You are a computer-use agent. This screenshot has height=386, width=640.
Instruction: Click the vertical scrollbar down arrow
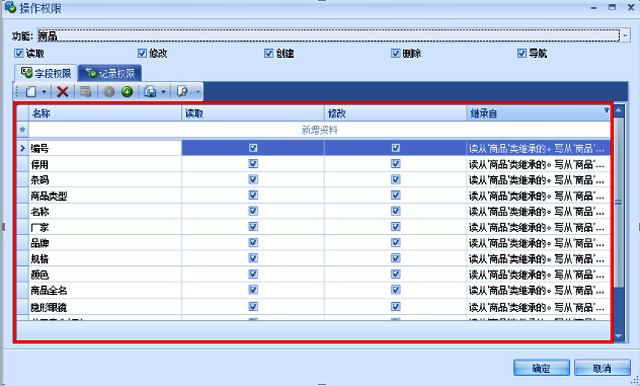coord(619,336)
